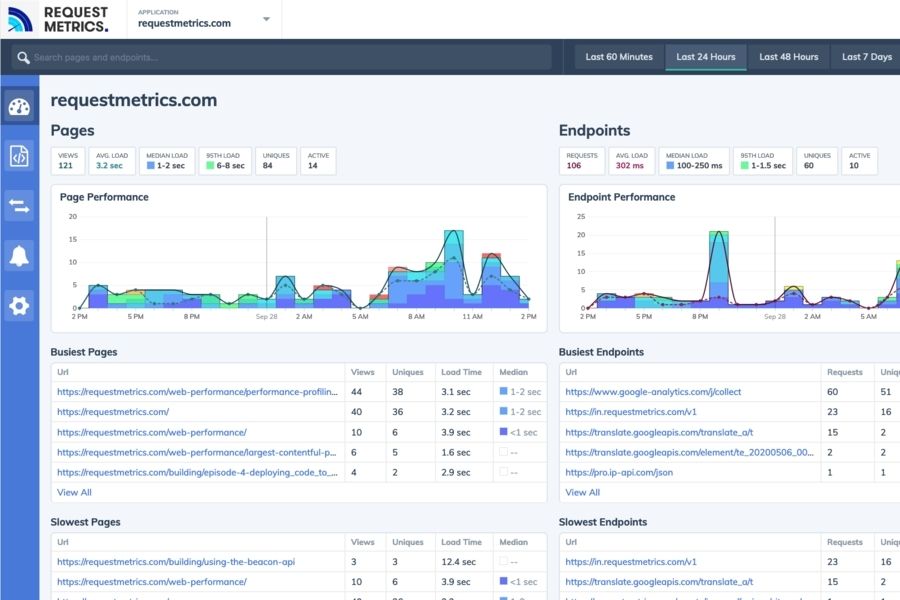Click the Views column header
This screenshot has width=900, height=600.
coord(365,372)
